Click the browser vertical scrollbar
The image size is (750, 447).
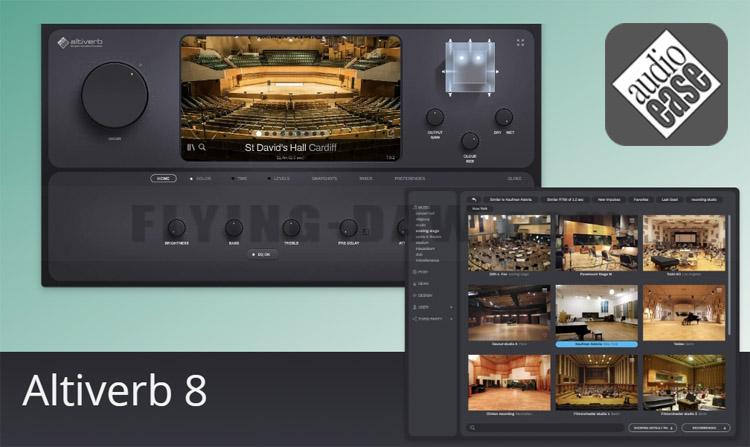tap(729, 275)
